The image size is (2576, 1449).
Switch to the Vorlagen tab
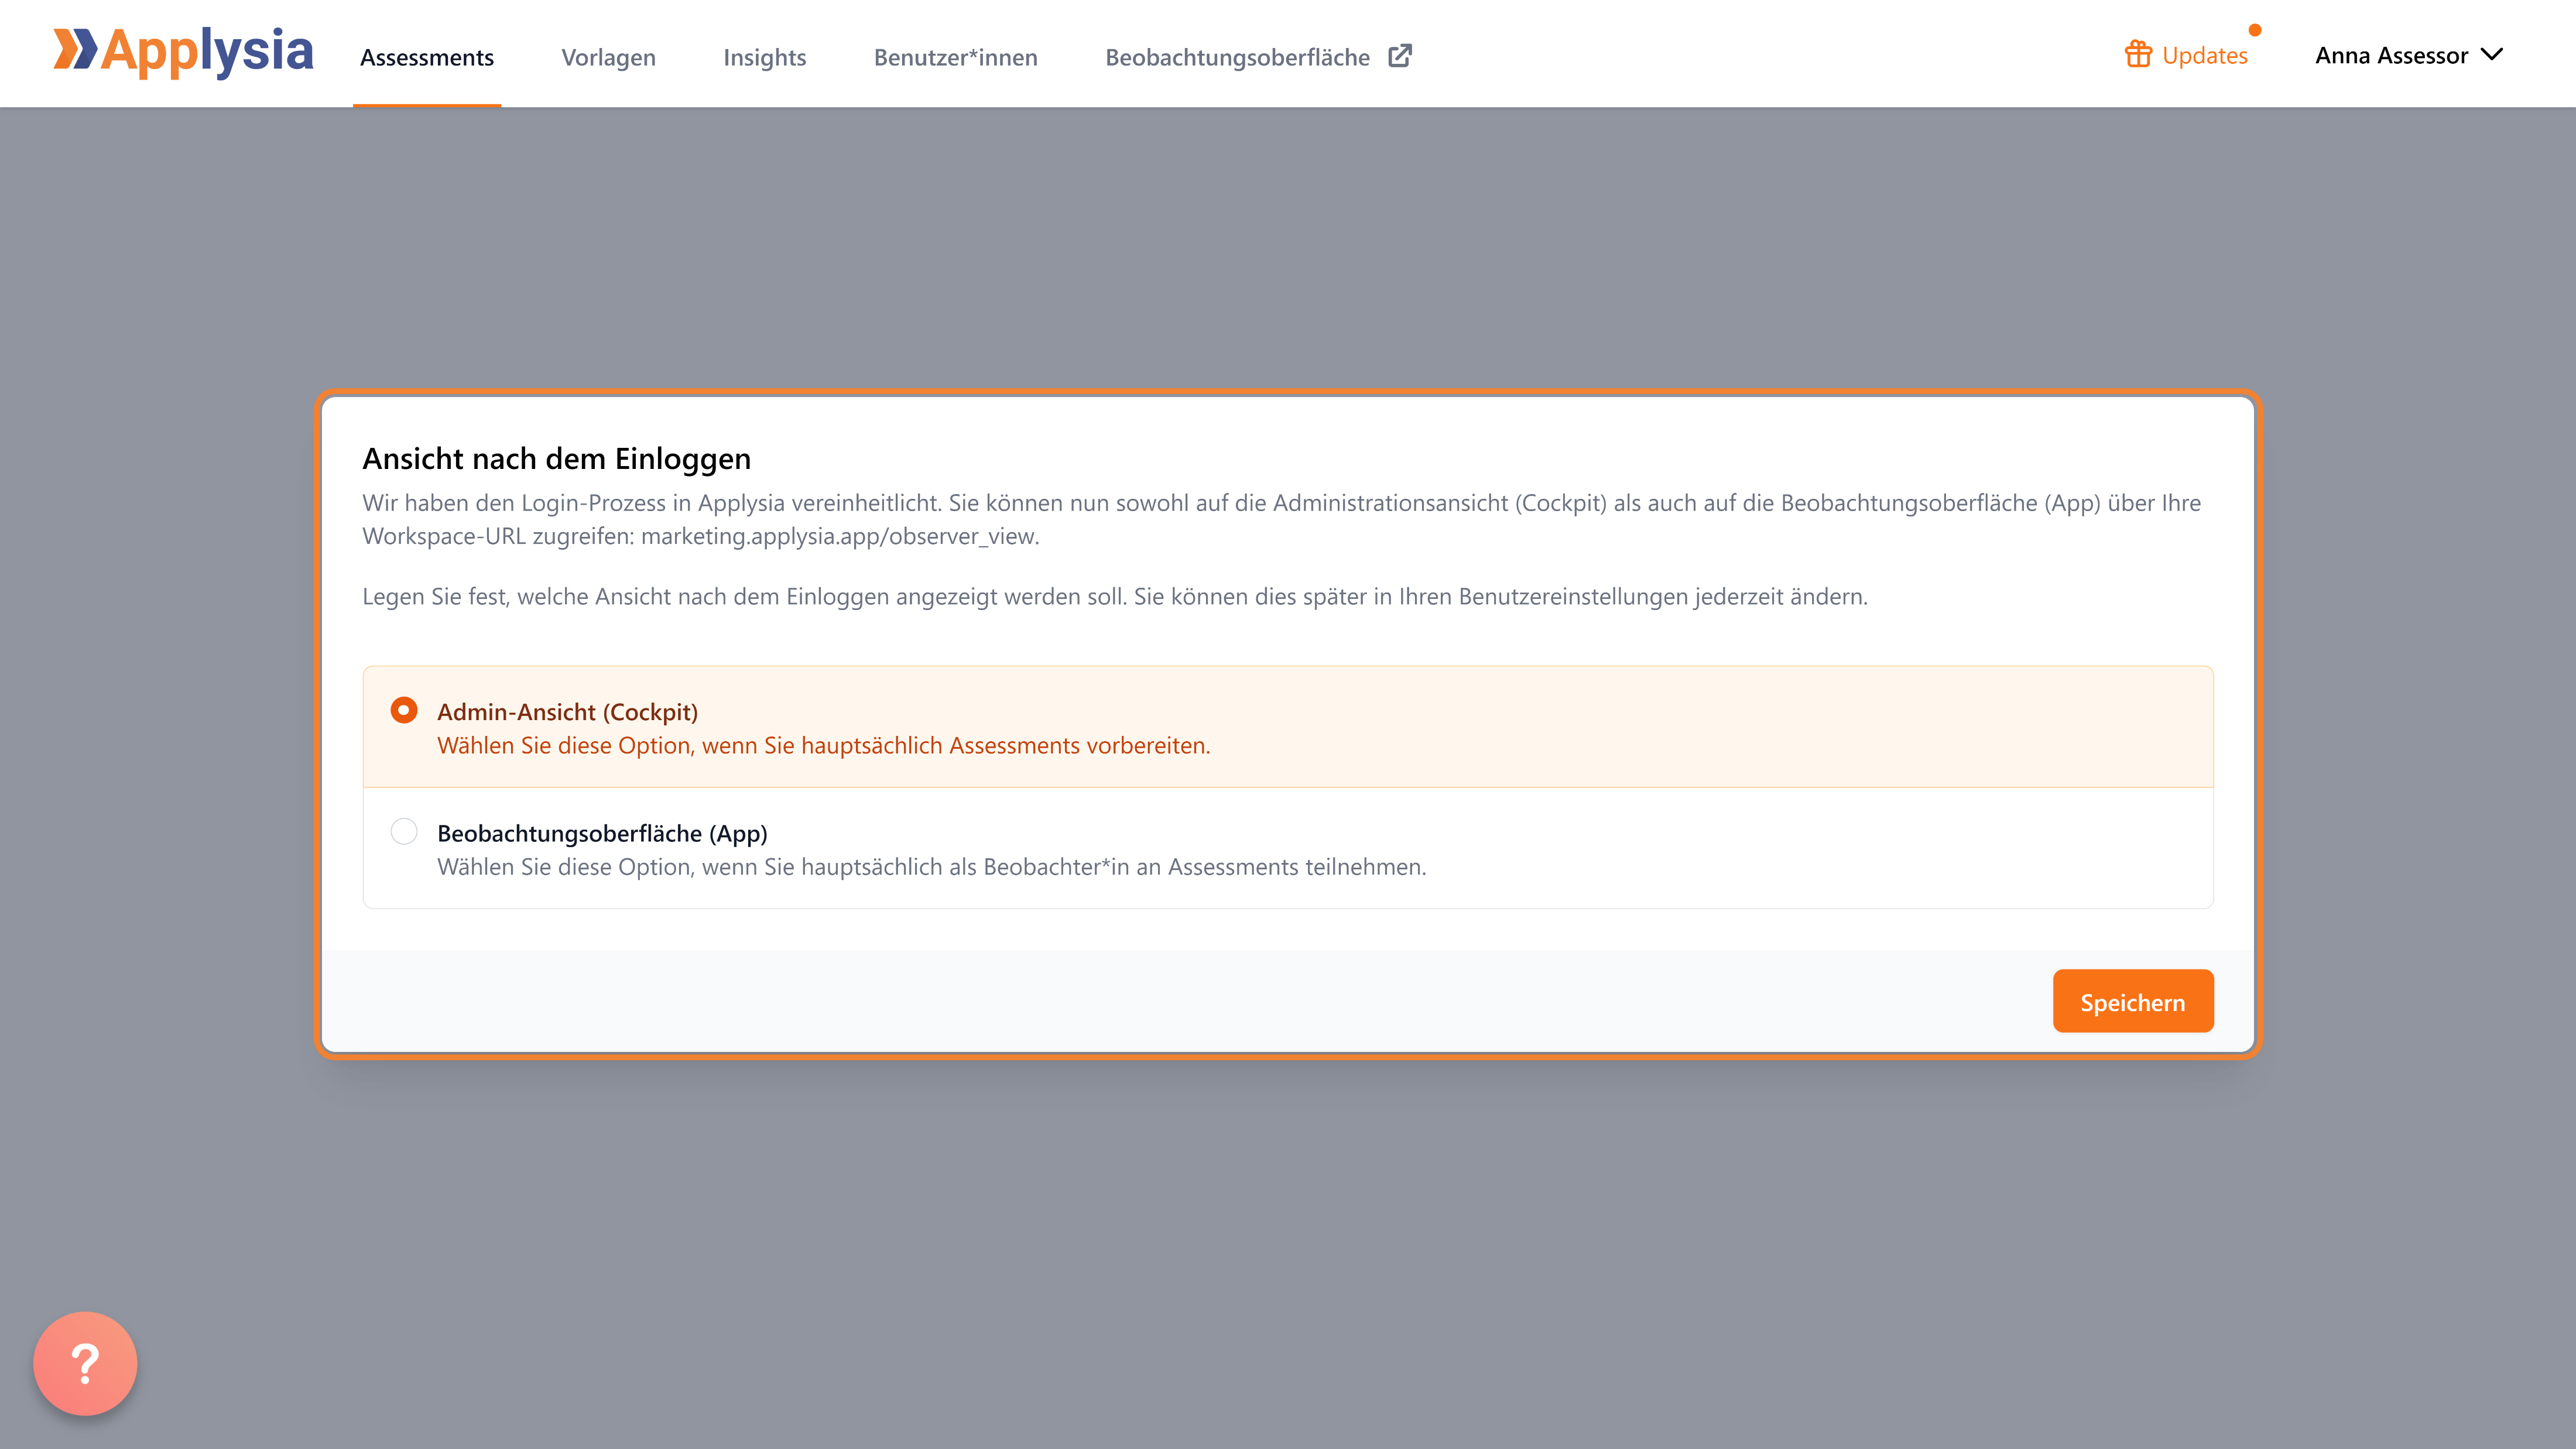(608, 57)
